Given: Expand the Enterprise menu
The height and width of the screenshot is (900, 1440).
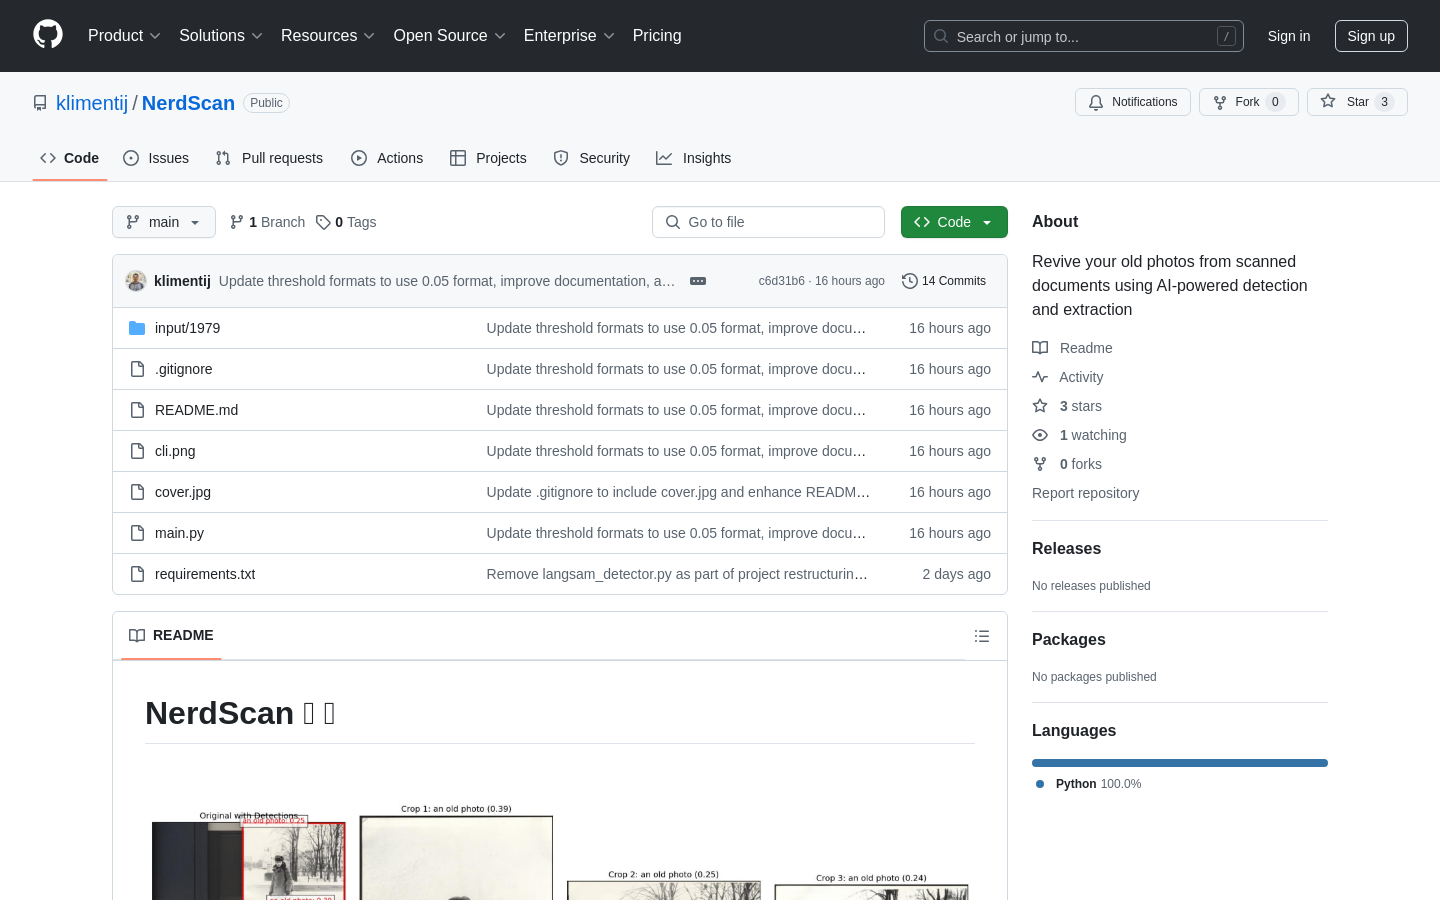Looking at the screenshot, I should click(569, 35).
